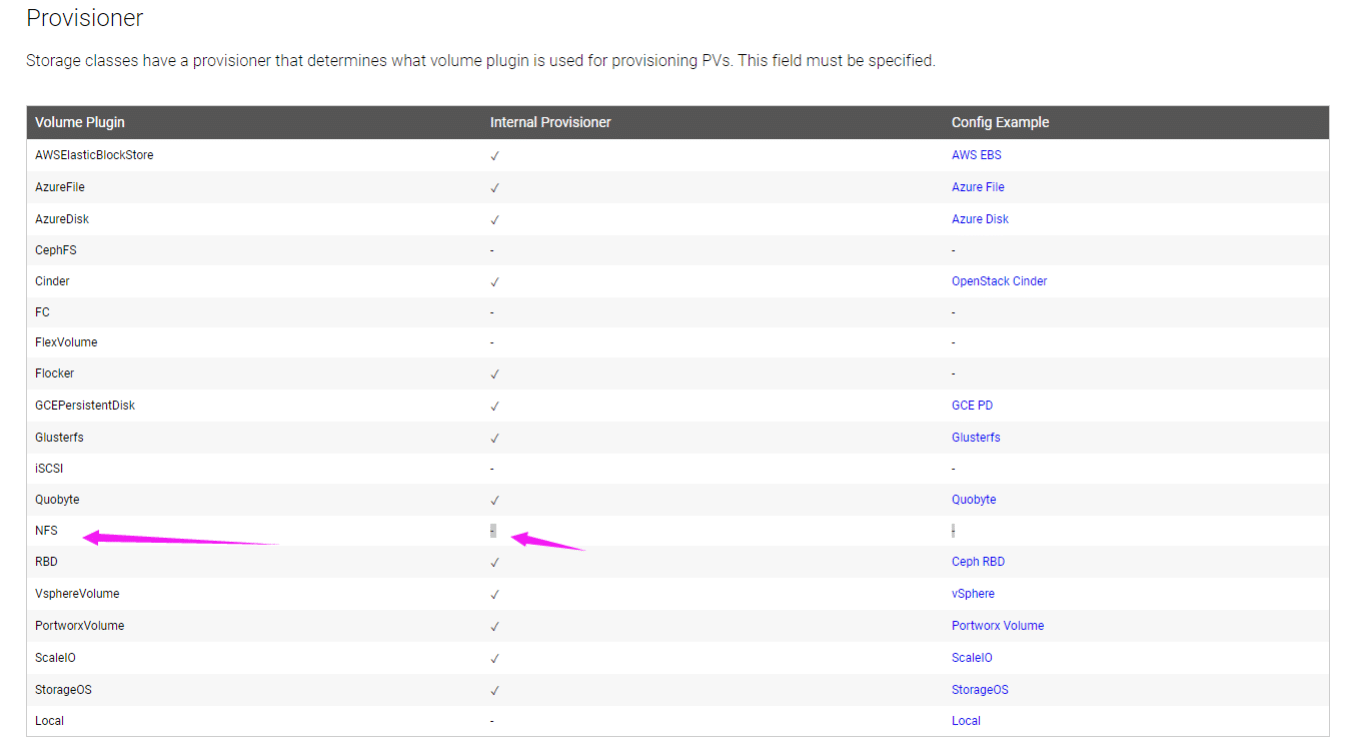The width and height of the screenshot is (1347, 756).
Task: Click the Glusterfs config example link
Action: coord(975,437)
